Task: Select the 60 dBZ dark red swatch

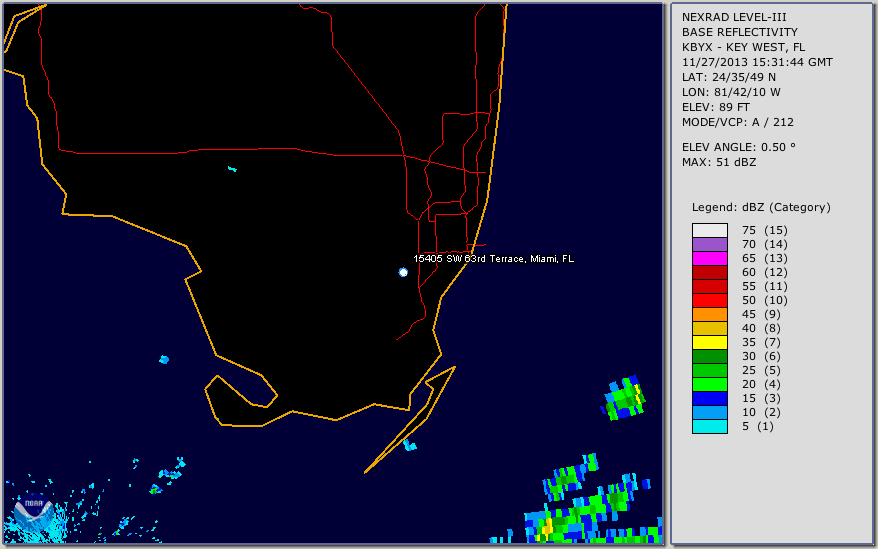Action: click(709, 272)
